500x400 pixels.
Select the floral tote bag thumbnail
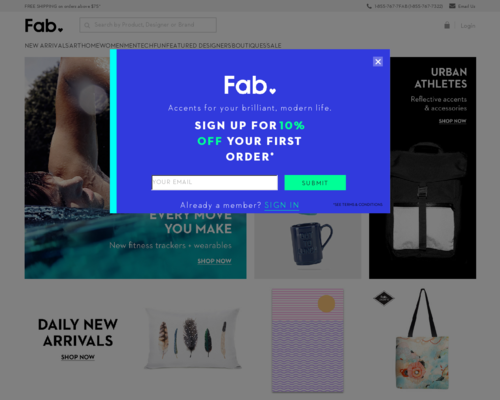tap(422, 338)
